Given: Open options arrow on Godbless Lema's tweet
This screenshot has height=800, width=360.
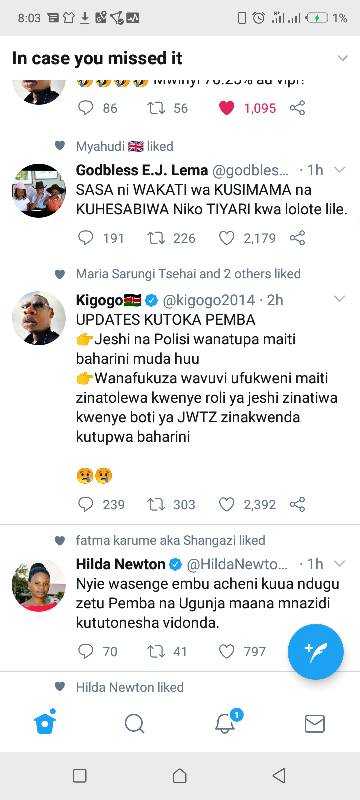Looking at the screenshot, I should point(340,169).
